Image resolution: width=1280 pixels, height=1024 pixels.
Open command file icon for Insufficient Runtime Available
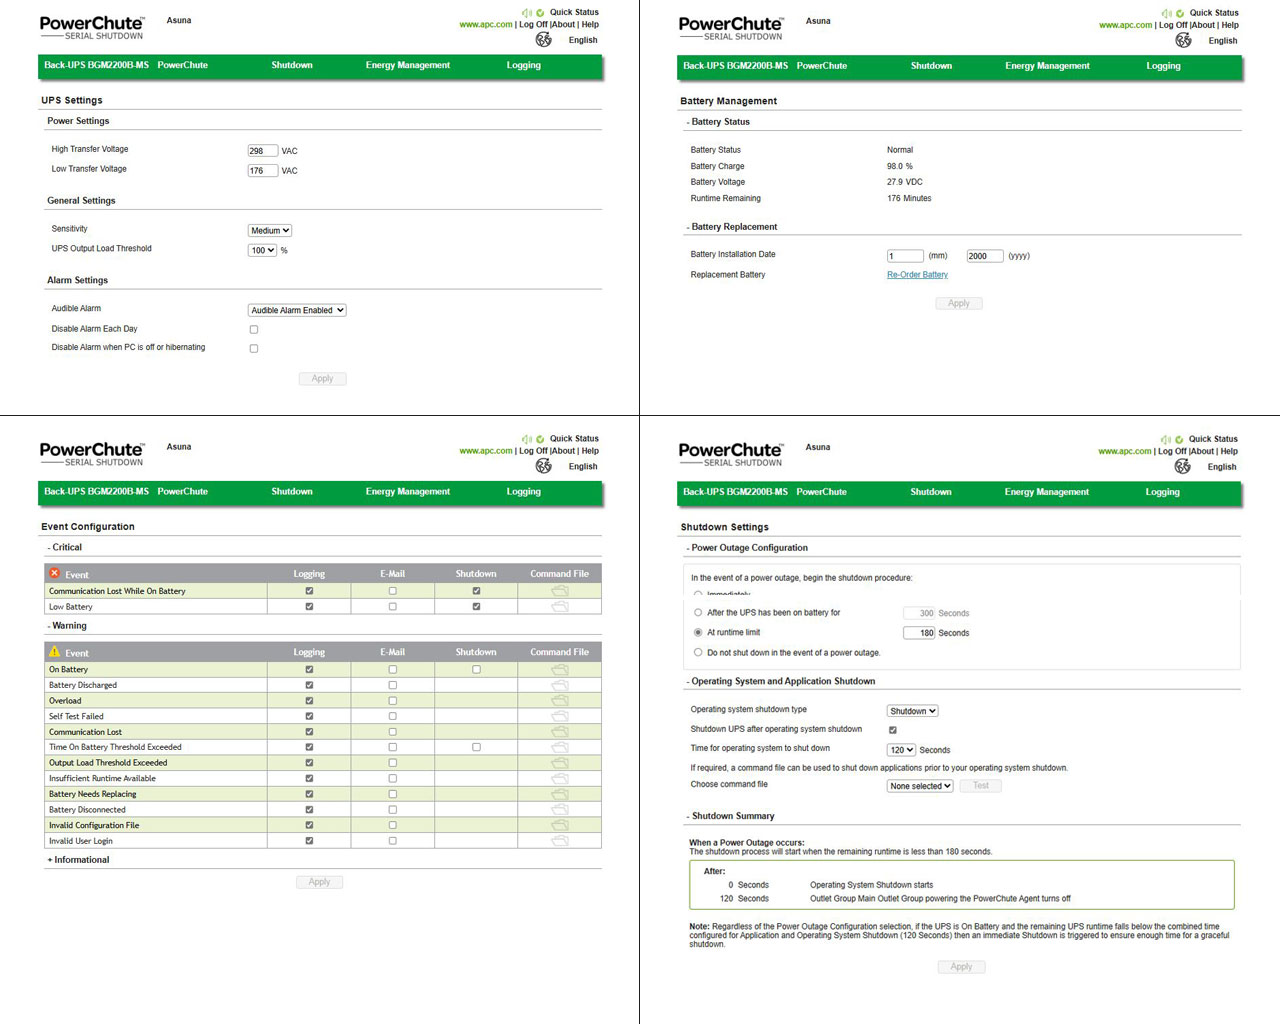[x=560, y=778]
